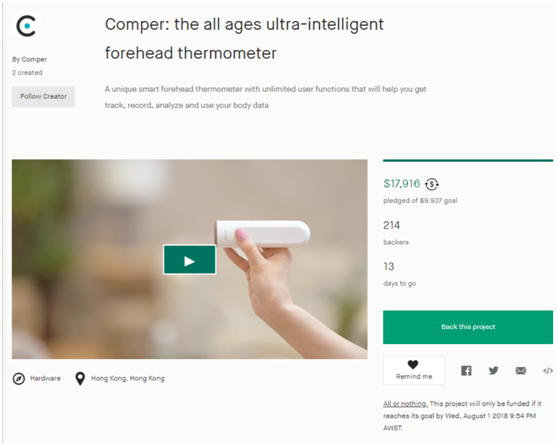Click Back this project button
This screenshot has height=445, width=558.
coord(468,327)
